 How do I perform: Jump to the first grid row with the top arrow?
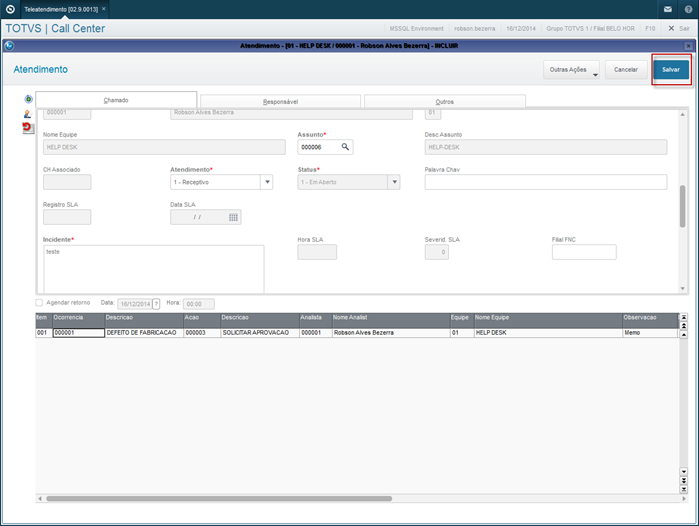(x=683, y=317)
